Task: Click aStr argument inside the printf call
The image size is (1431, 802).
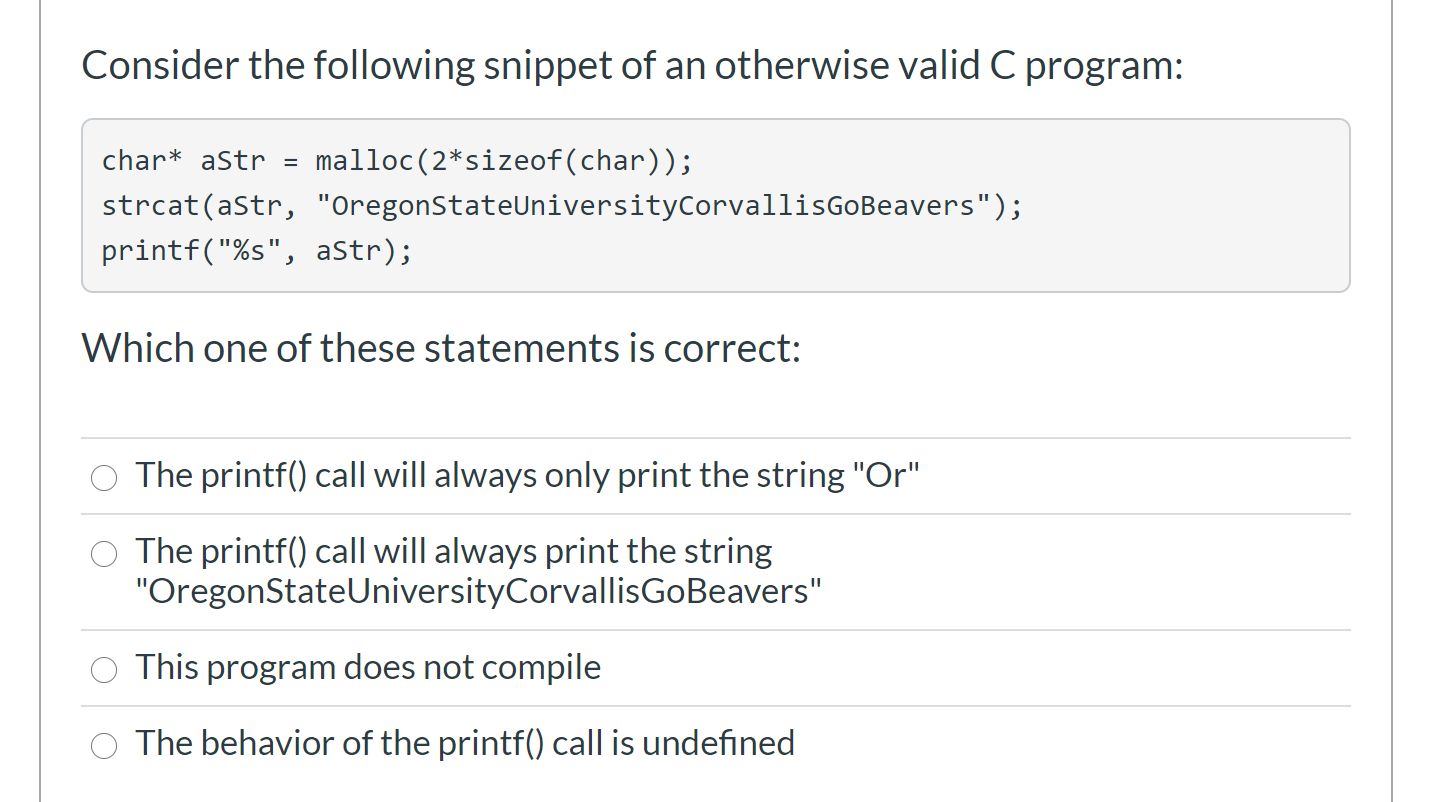Action: [348, 251]
